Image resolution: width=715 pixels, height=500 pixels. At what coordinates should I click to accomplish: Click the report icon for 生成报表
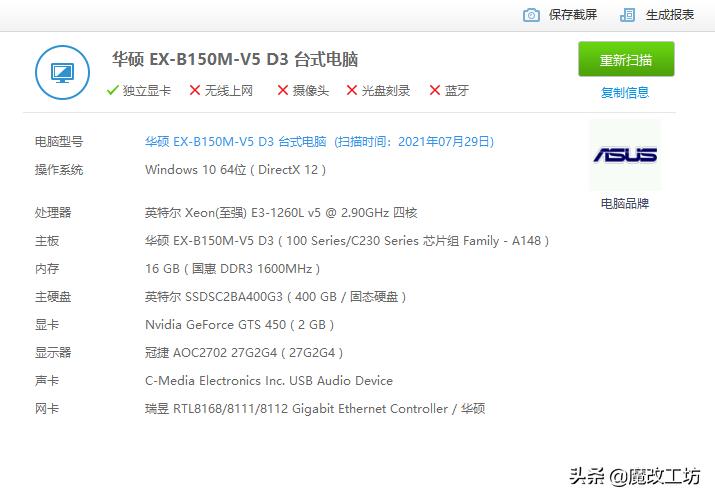(x=627, y=15)
